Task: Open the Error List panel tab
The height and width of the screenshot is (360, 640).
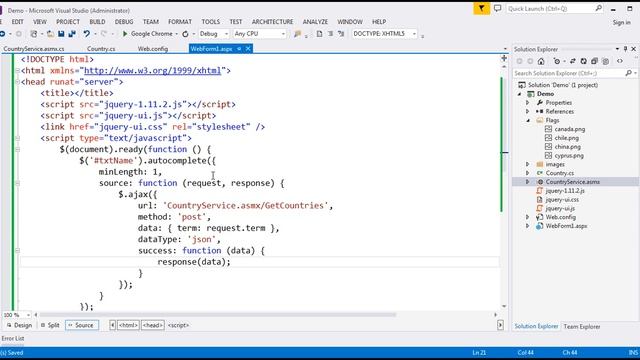Action: 13,338
